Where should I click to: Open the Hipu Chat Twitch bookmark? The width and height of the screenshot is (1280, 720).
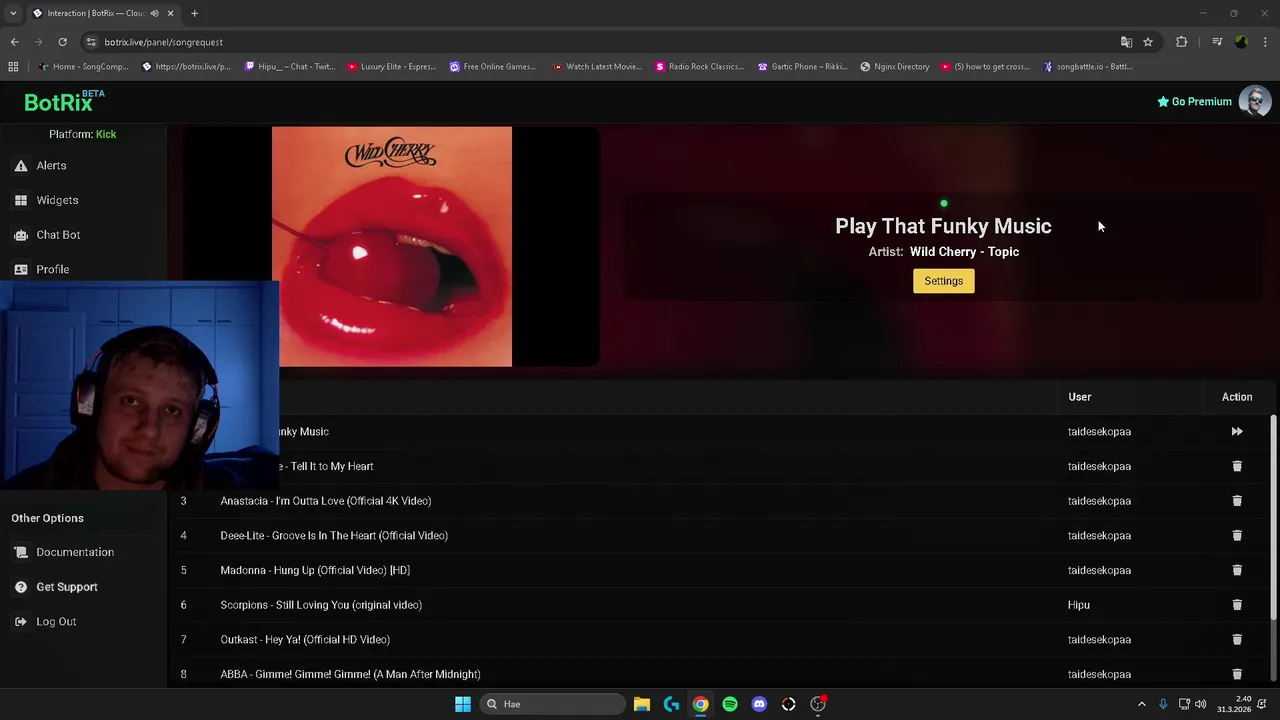[x=288, y=67]
